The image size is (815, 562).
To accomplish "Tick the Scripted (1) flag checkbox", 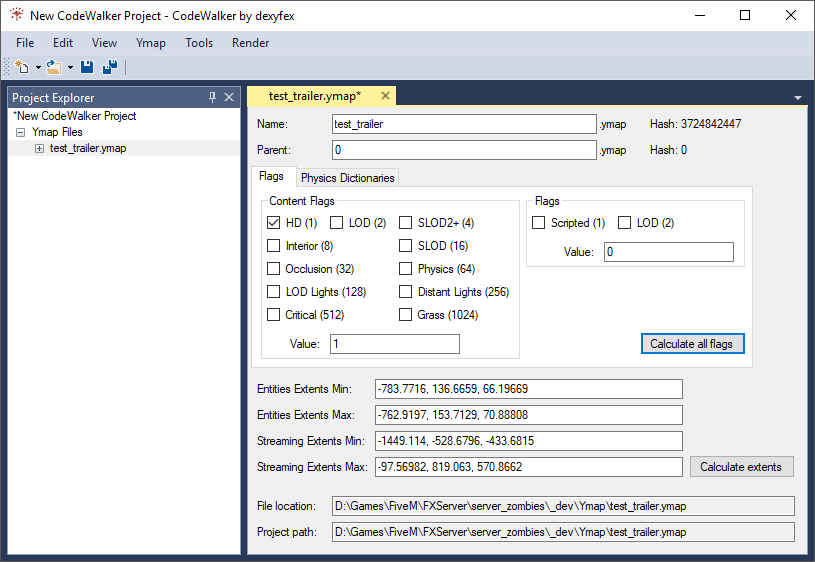I will 539,223.
